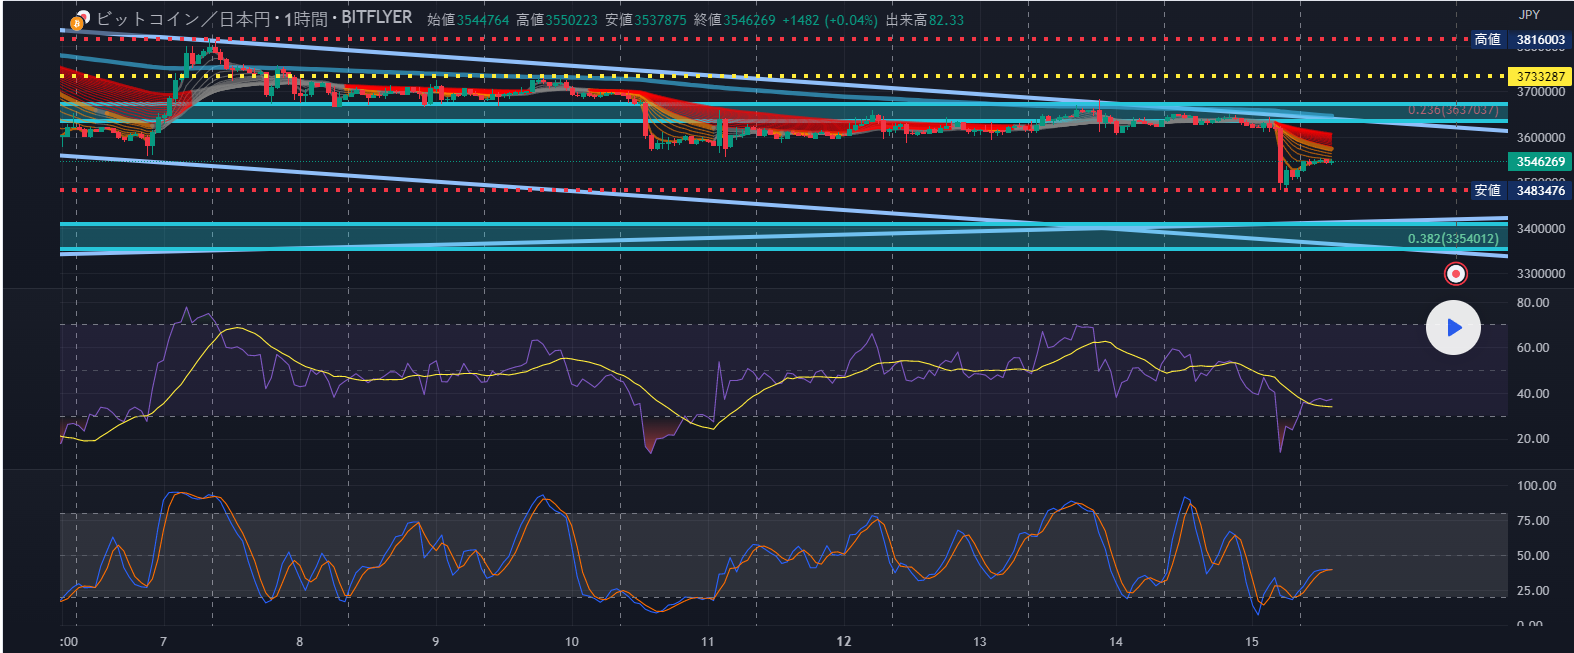Viewport: 1574px width, 653px height.
Task: Click the 80.00 RSI scale value
Action: [1533, 302]
